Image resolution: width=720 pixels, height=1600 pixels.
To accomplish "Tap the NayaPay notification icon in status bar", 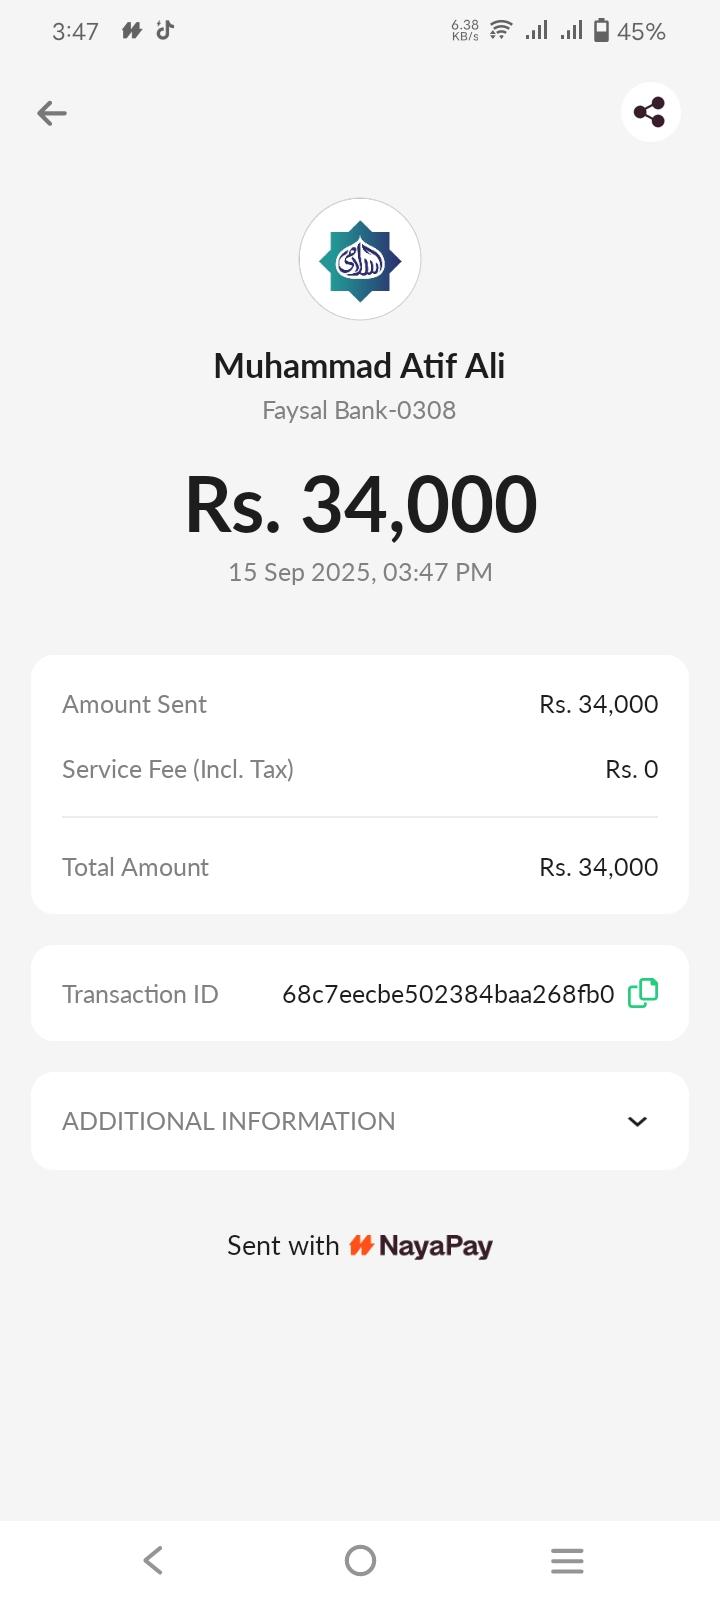I will click(x=131, y=31).
